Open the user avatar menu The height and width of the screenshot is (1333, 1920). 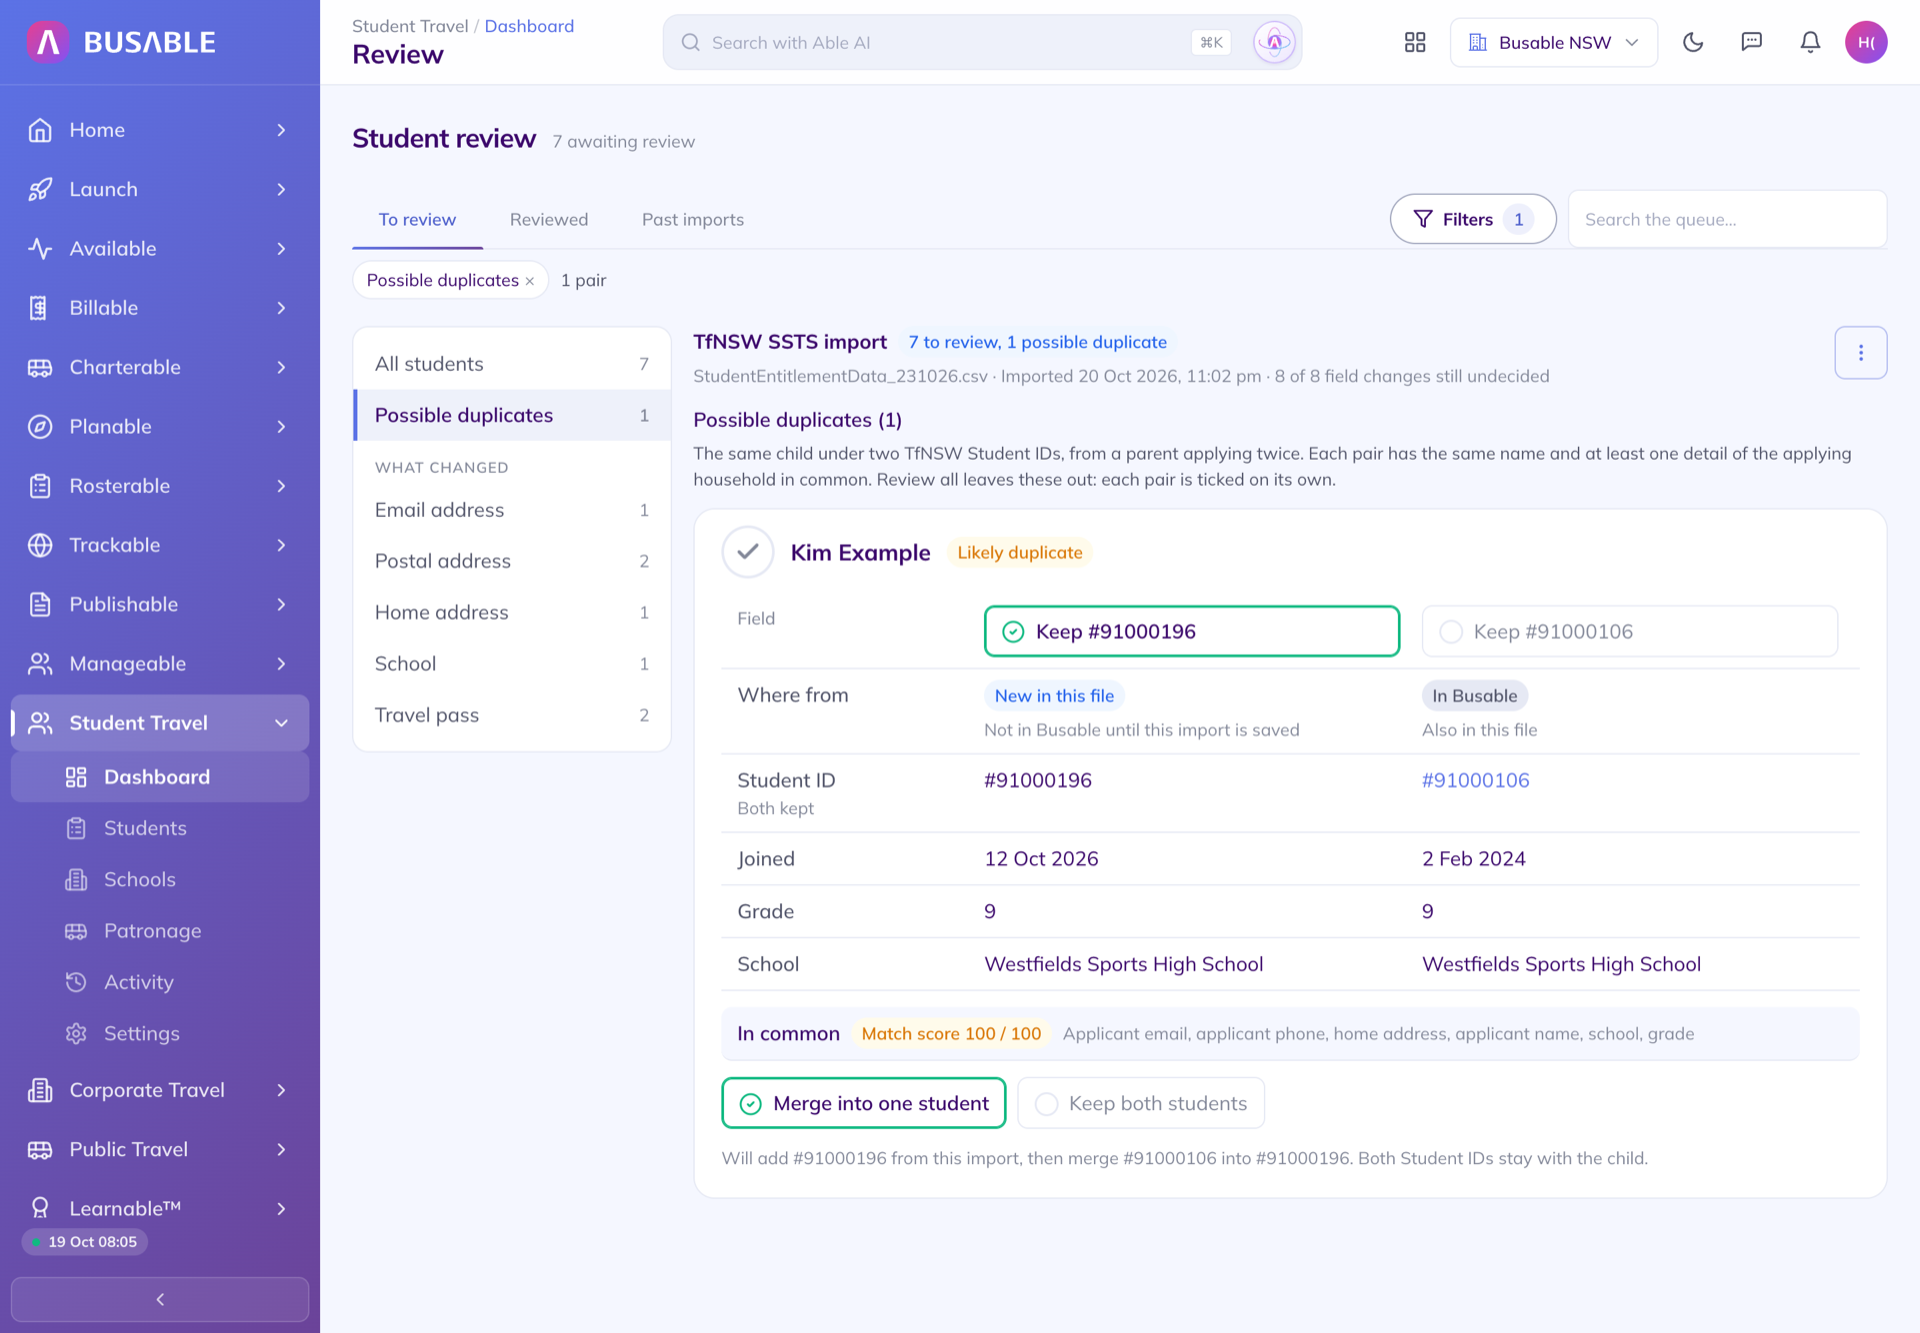coord(1866,42)
